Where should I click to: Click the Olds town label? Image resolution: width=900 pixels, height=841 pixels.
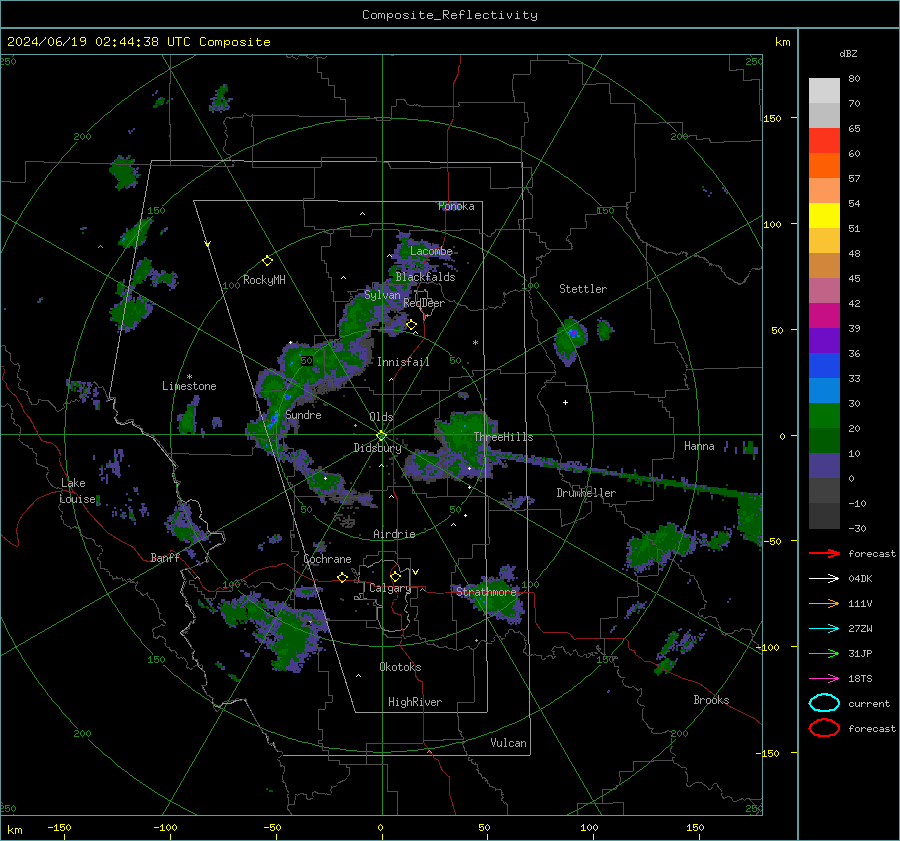pos(381,417)
